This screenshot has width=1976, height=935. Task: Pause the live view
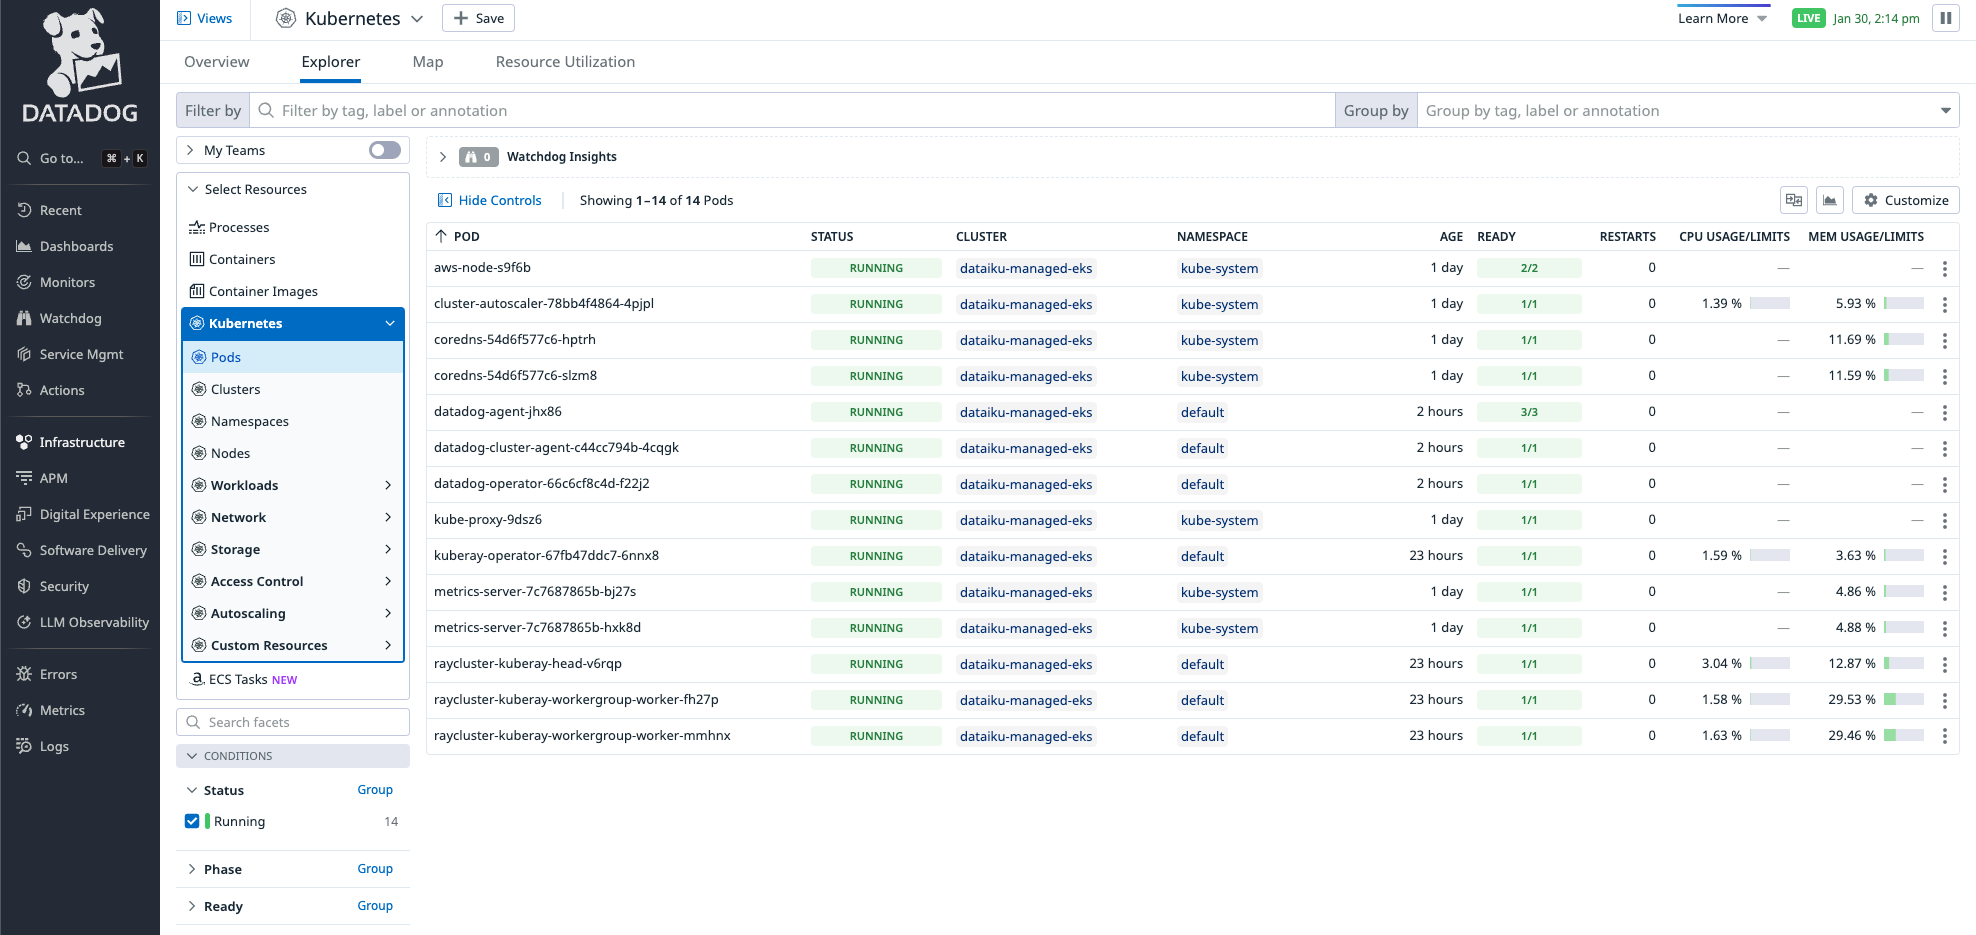point(1945,18)
